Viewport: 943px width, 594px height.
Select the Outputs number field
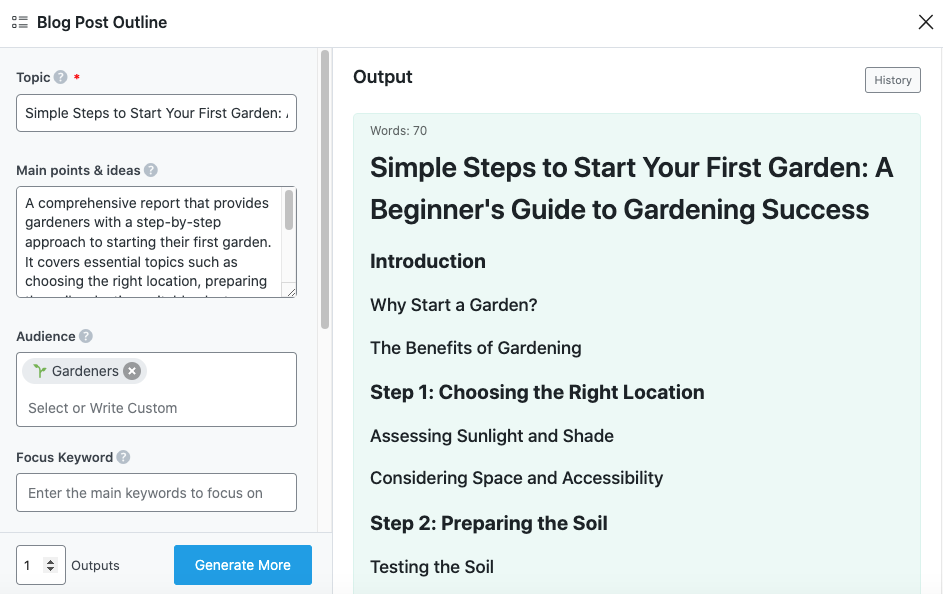click(x=32, y=564)
